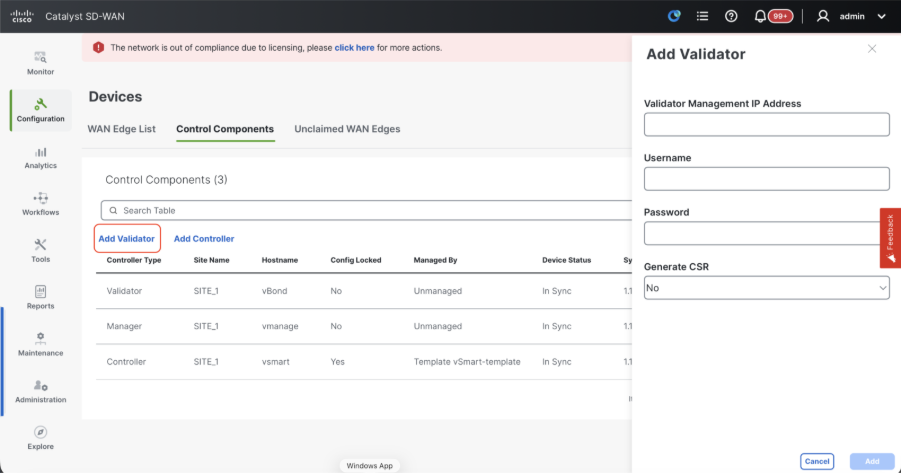Go to Workflows in the sidebar
Screen dimensions: 901x474
(x=40, y=203)
